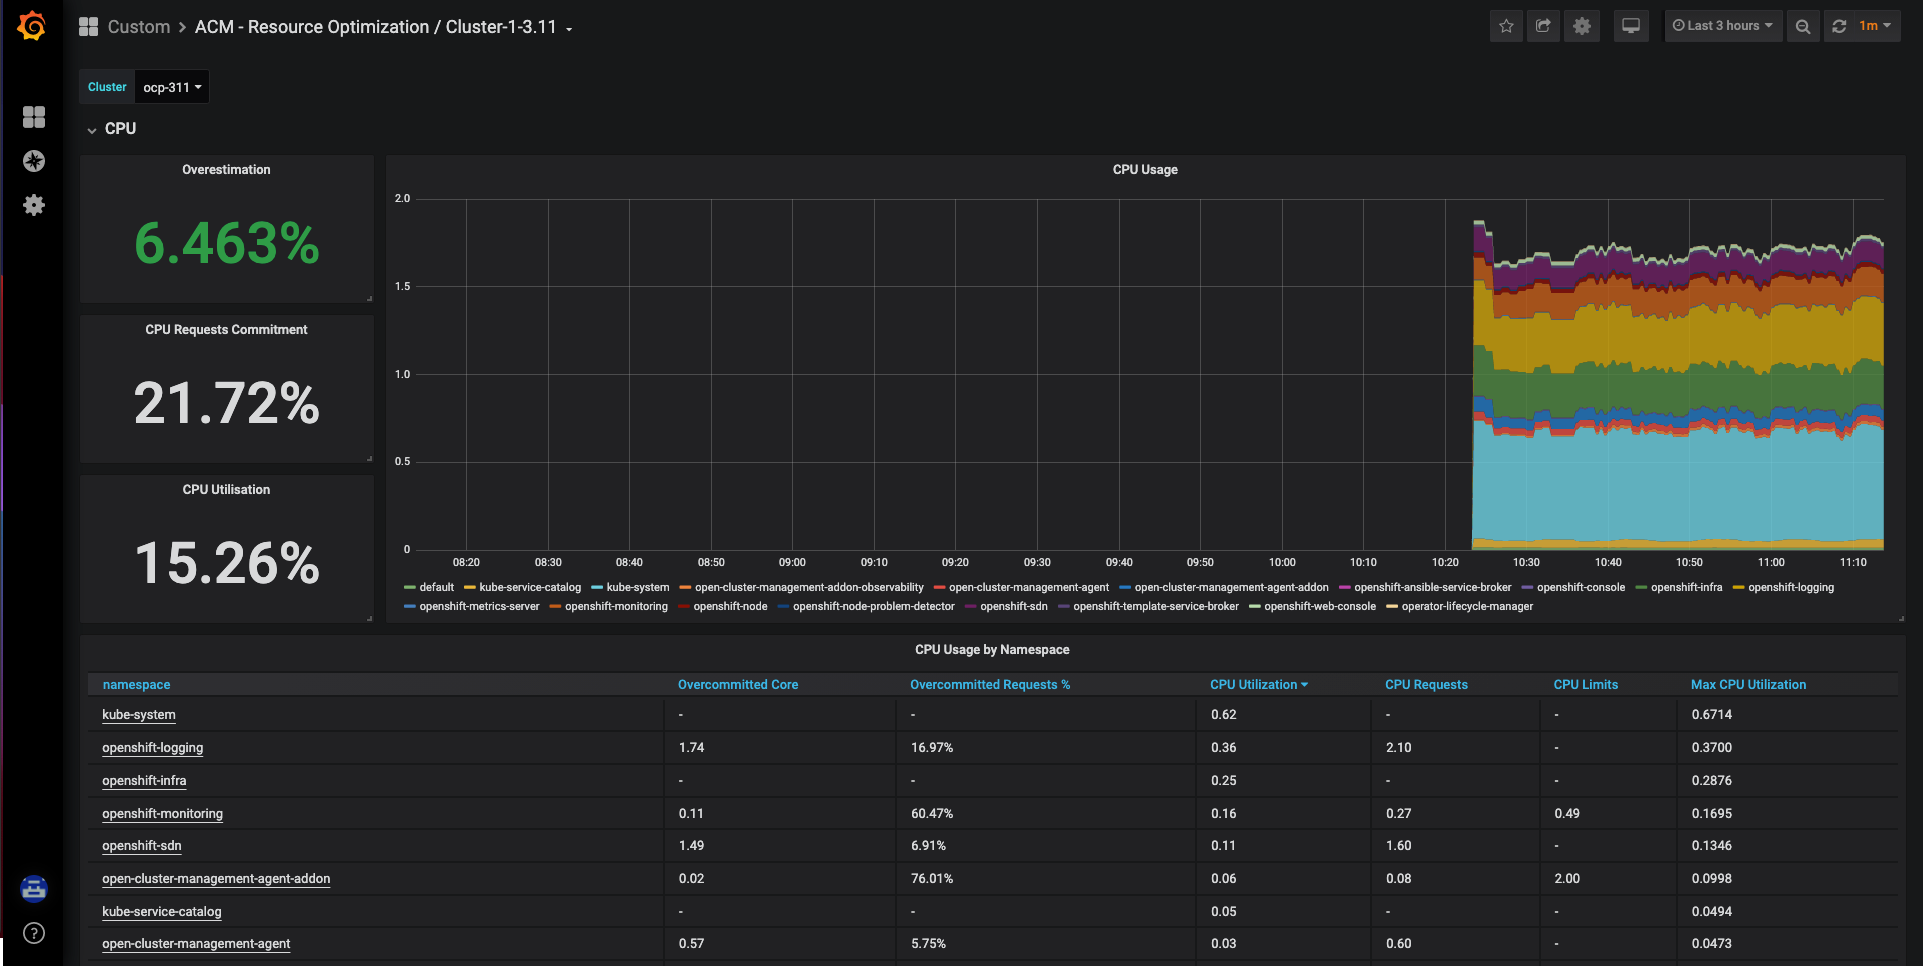1923x966 pixels.
Task: Toggle open-cluster-management-agent-addon legend series
Action: (x=1232, y=588)
